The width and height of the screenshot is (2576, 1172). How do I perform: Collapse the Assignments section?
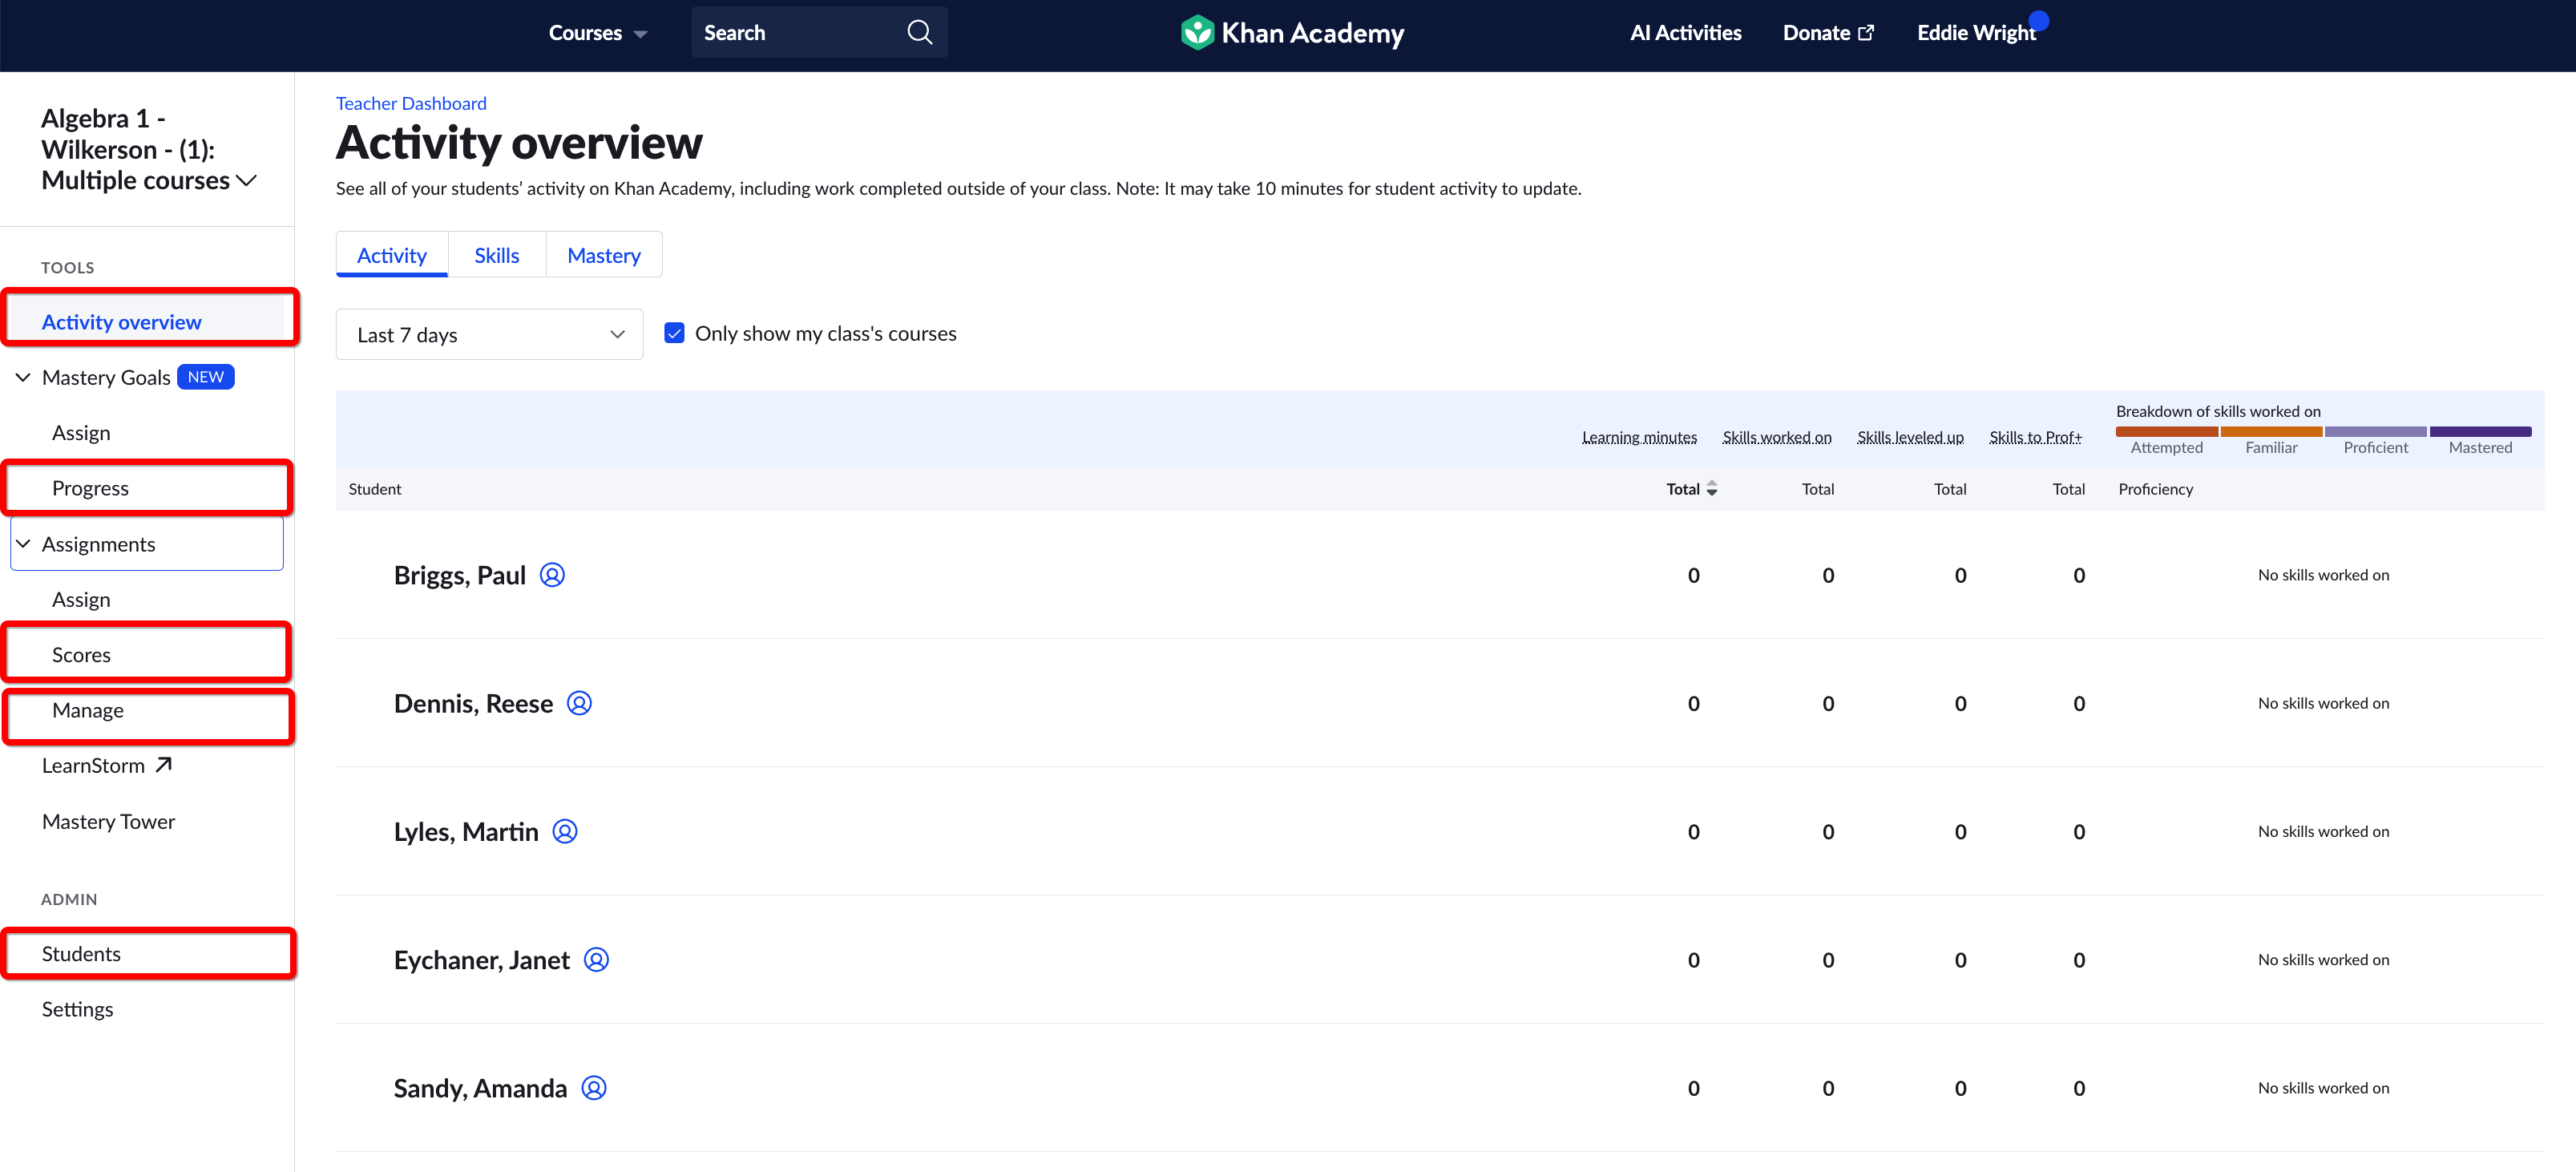pos(22,543)
